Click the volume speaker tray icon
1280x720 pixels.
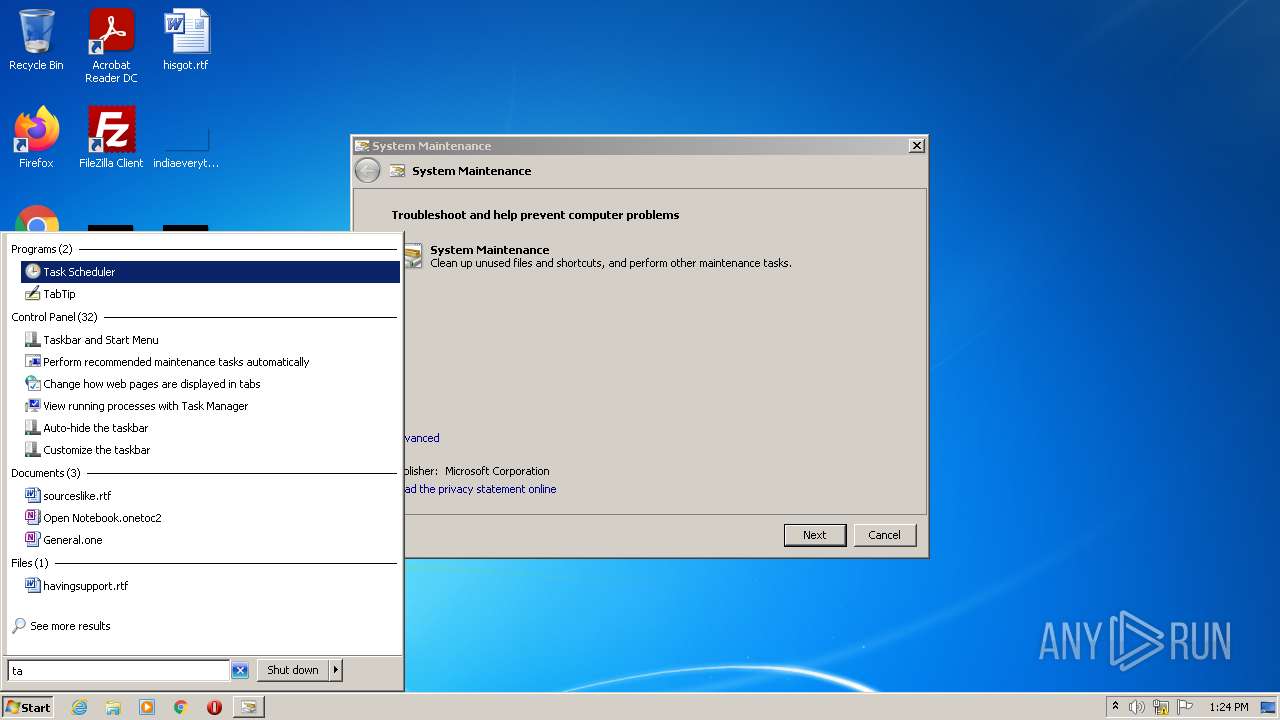1137,707
